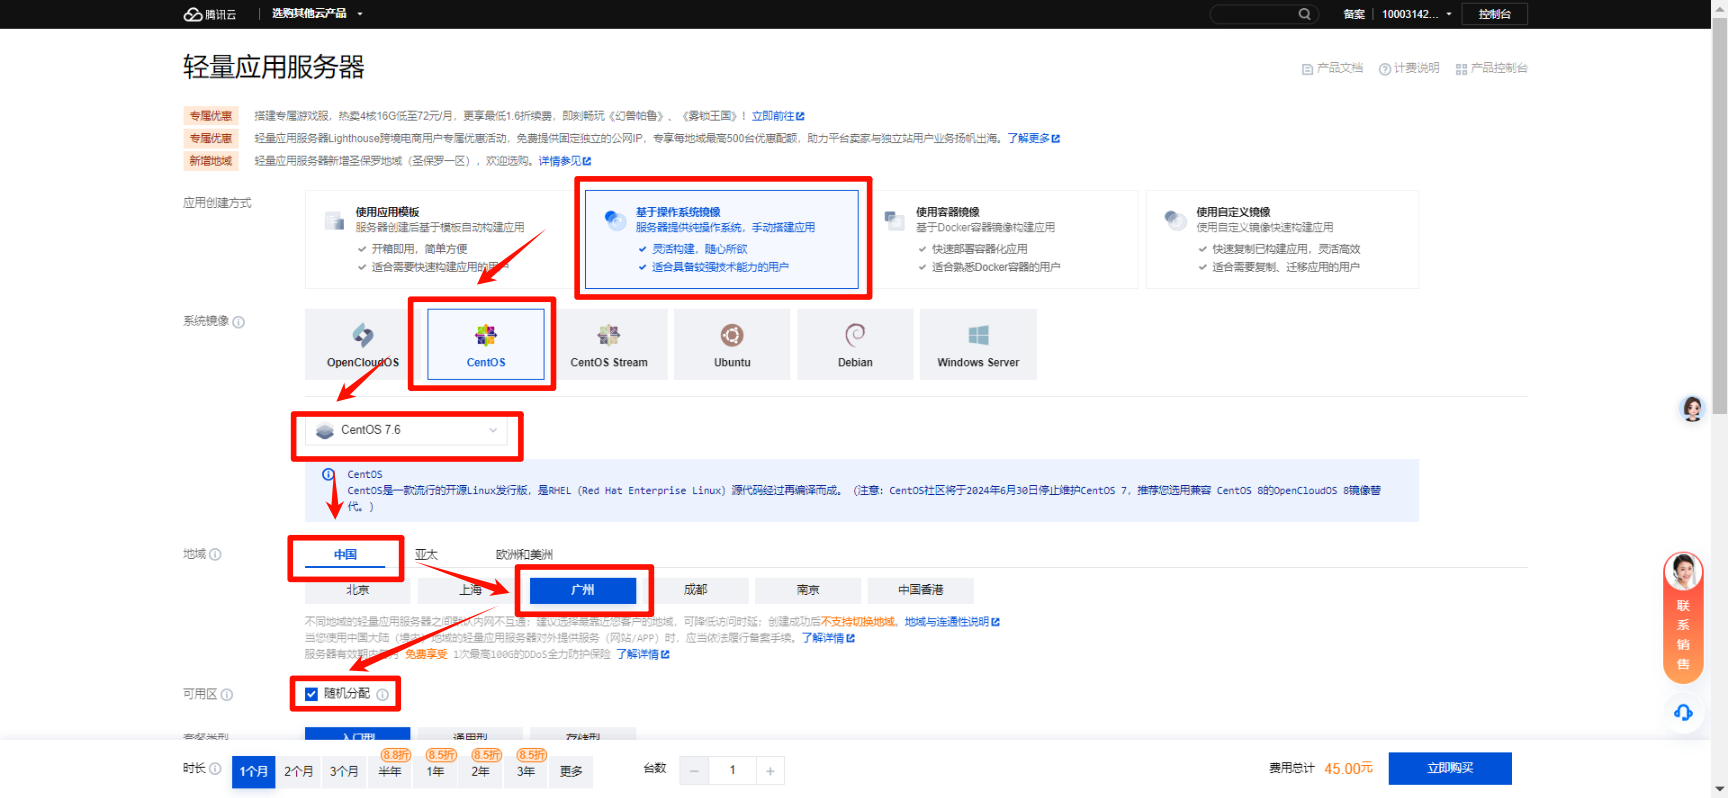Expand the 更多 duration options
This screenshot has height=798, width=1728.
(571, 771)
